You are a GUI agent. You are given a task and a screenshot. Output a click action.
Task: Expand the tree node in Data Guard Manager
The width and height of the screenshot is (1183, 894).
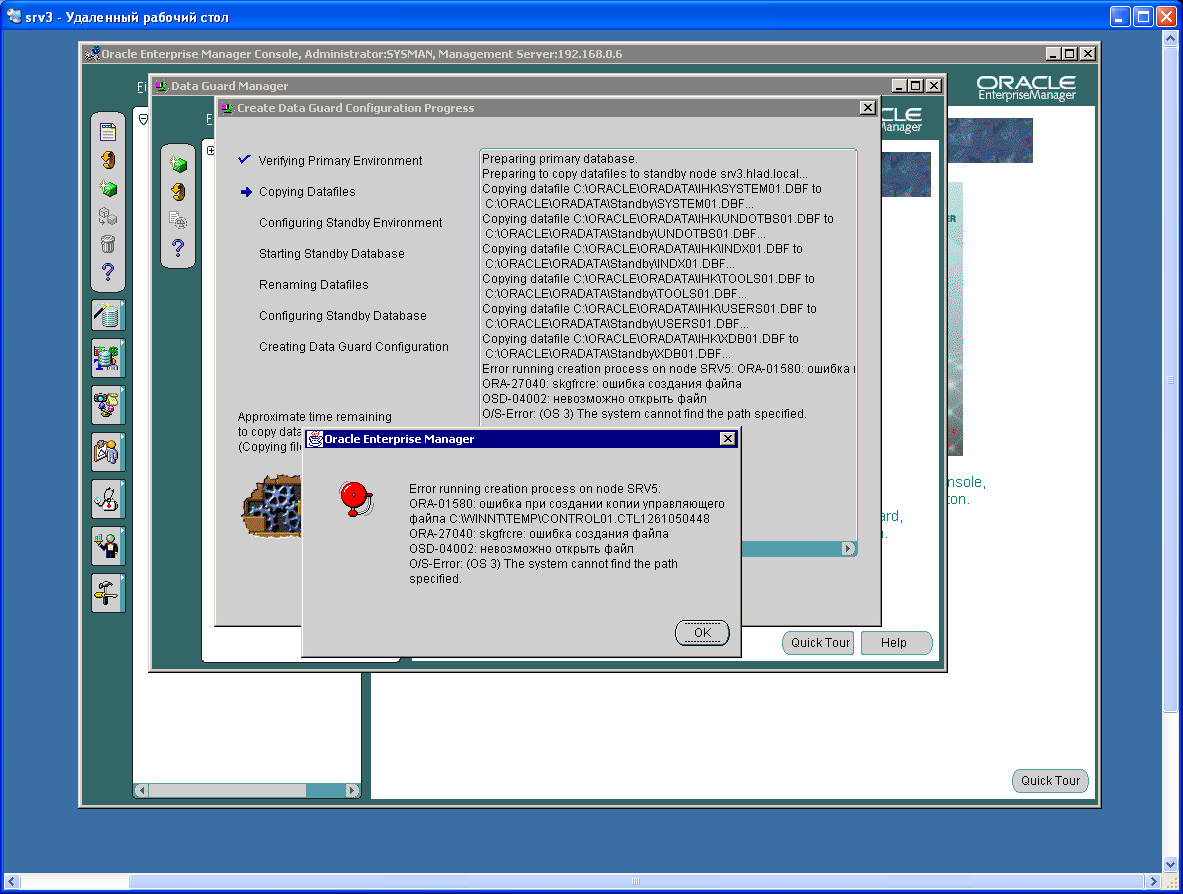(x=210, y=151)
